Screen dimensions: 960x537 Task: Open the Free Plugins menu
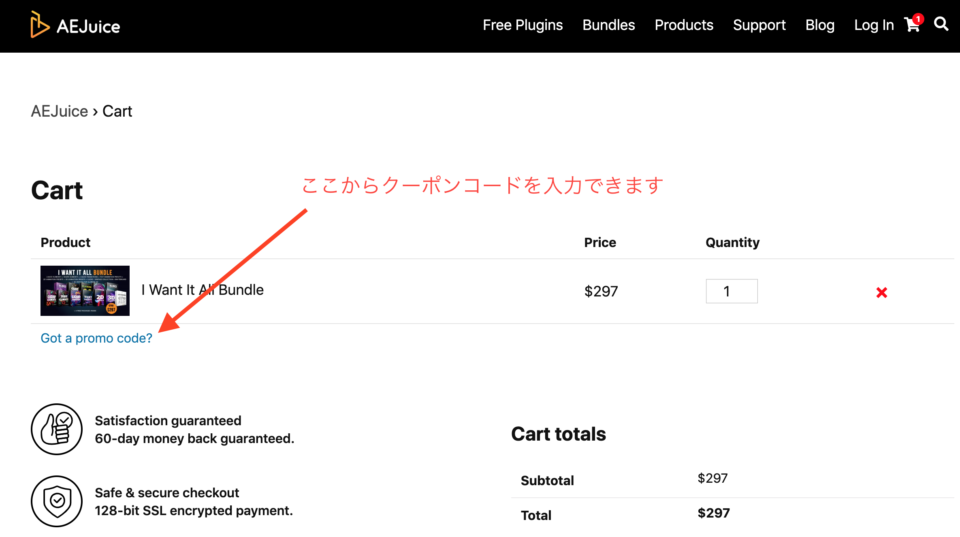click(x=522, y=25)
